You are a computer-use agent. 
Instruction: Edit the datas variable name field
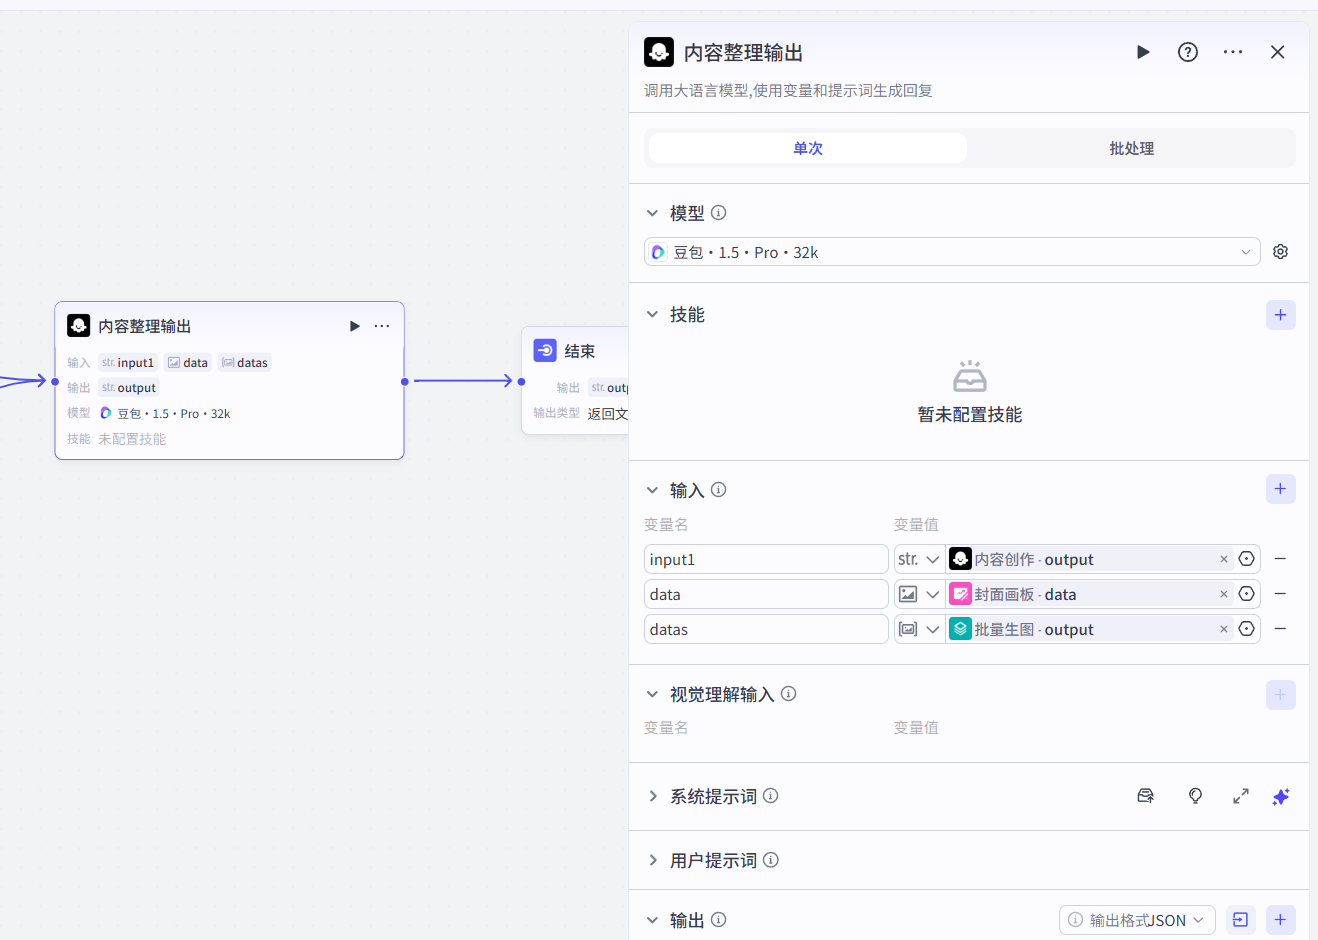(x=766, y=629)
